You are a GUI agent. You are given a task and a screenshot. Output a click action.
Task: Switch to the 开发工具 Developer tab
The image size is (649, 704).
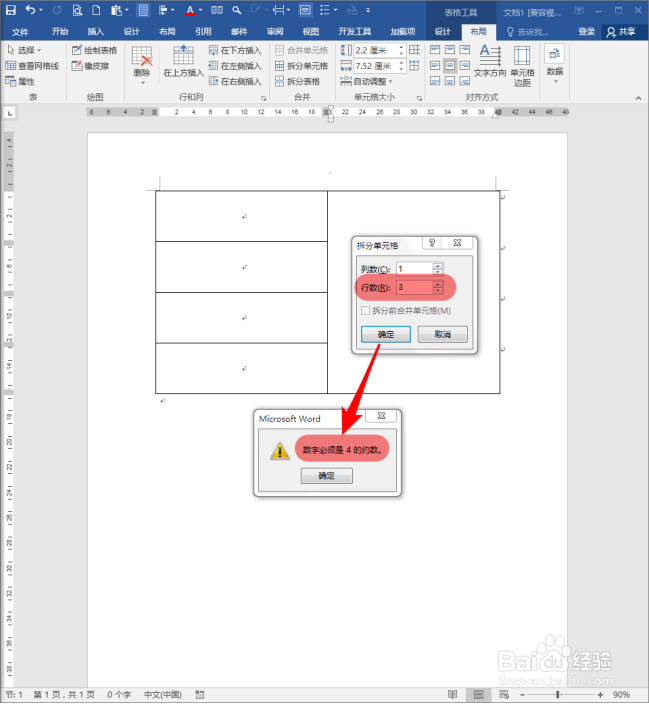[354, 31]
